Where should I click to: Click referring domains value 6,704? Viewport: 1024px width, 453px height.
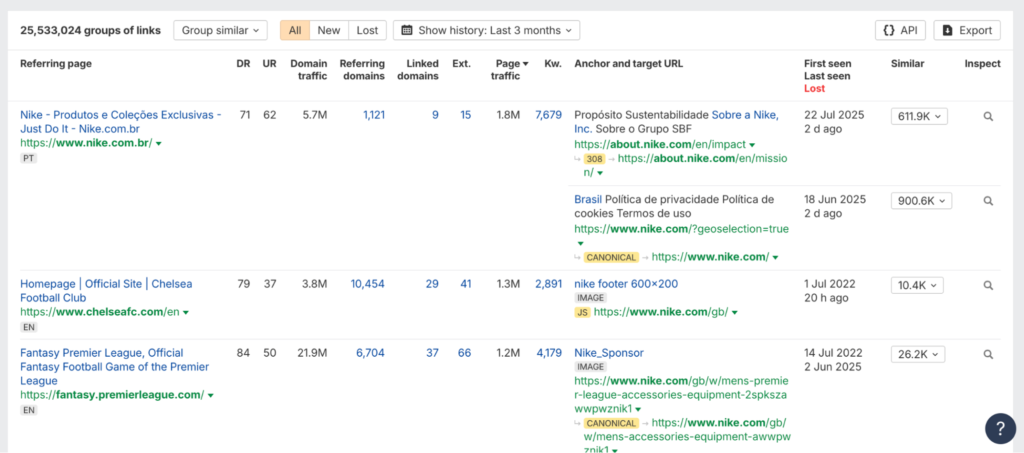370,353
